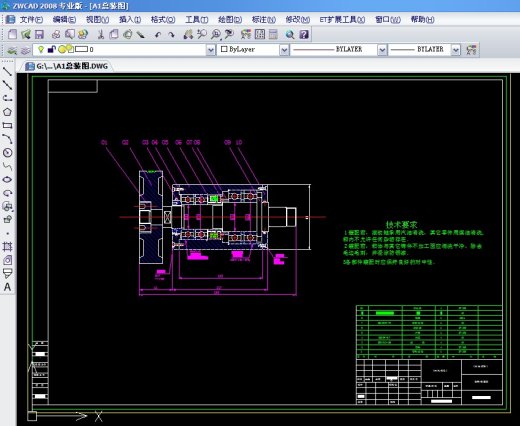The width and height of the screenshot is (520, 426).
Task: Select the Hatch tool icon
Action: pos(7,247)
